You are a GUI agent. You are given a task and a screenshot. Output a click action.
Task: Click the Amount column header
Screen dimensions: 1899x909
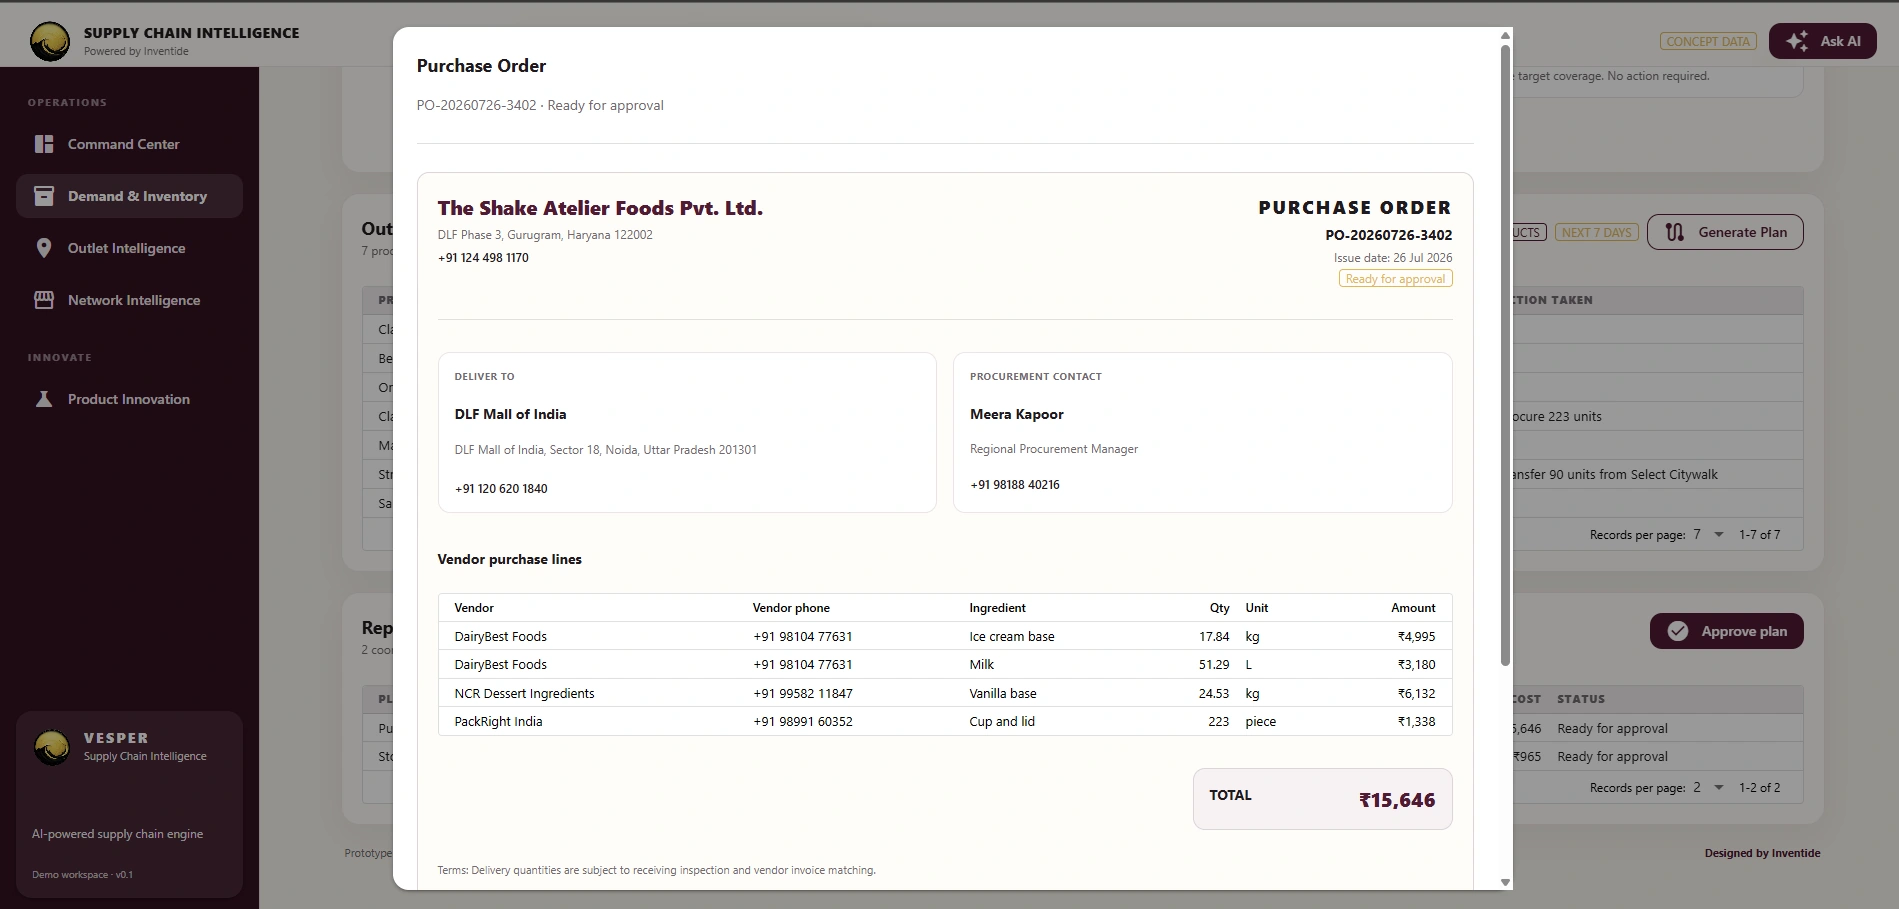tap(1413, 608)
